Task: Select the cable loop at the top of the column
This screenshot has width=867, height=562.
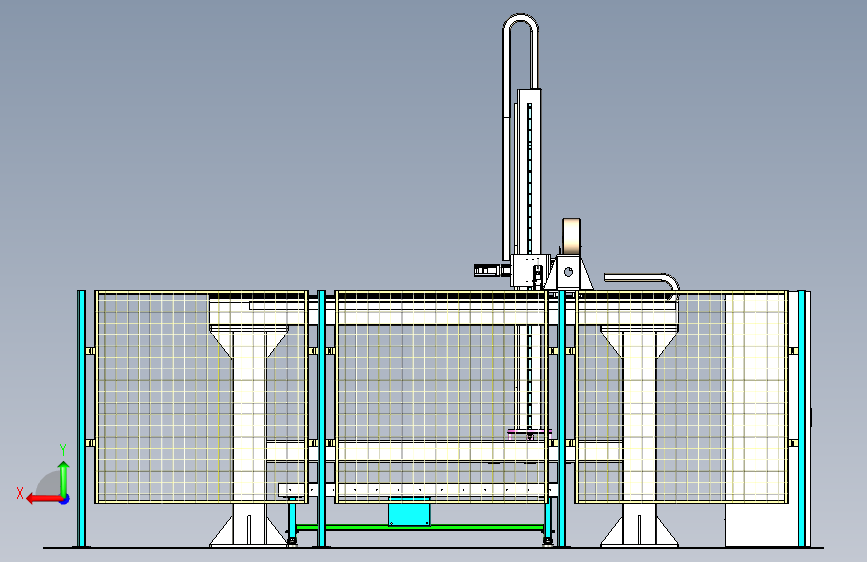Action: [520, 53]
